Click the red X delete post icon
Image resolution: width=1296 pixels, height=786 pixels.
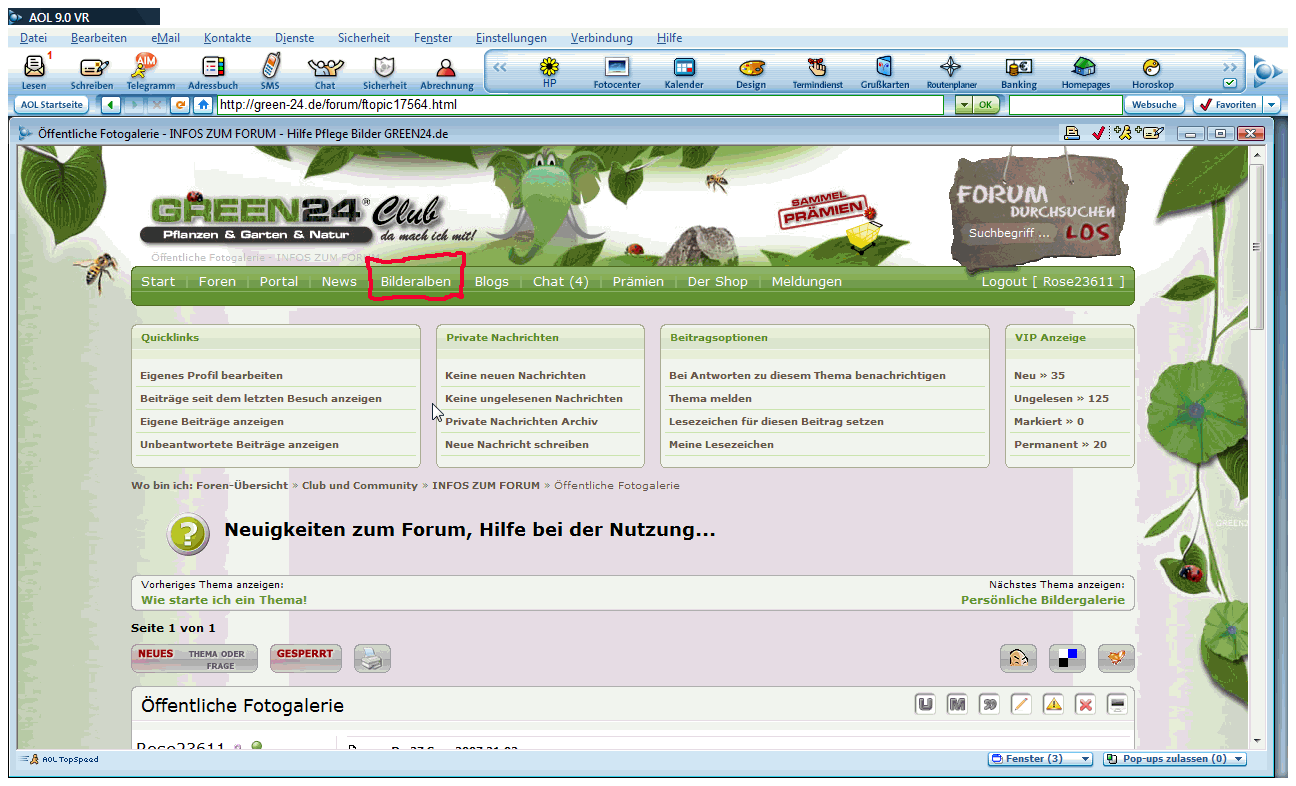click(x=1085, y=705)
